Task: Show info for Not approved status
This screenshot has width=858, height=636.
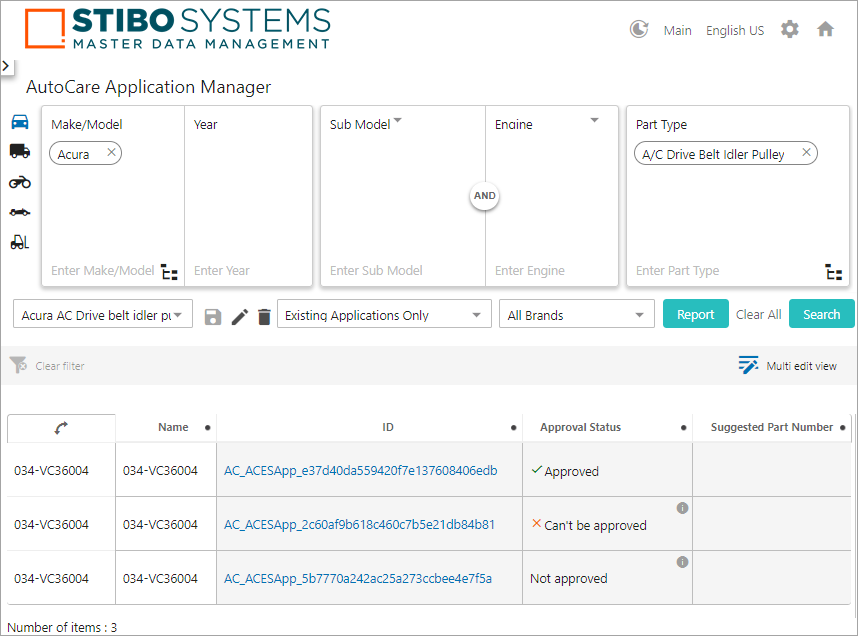Action: click(x=682, y=562)
